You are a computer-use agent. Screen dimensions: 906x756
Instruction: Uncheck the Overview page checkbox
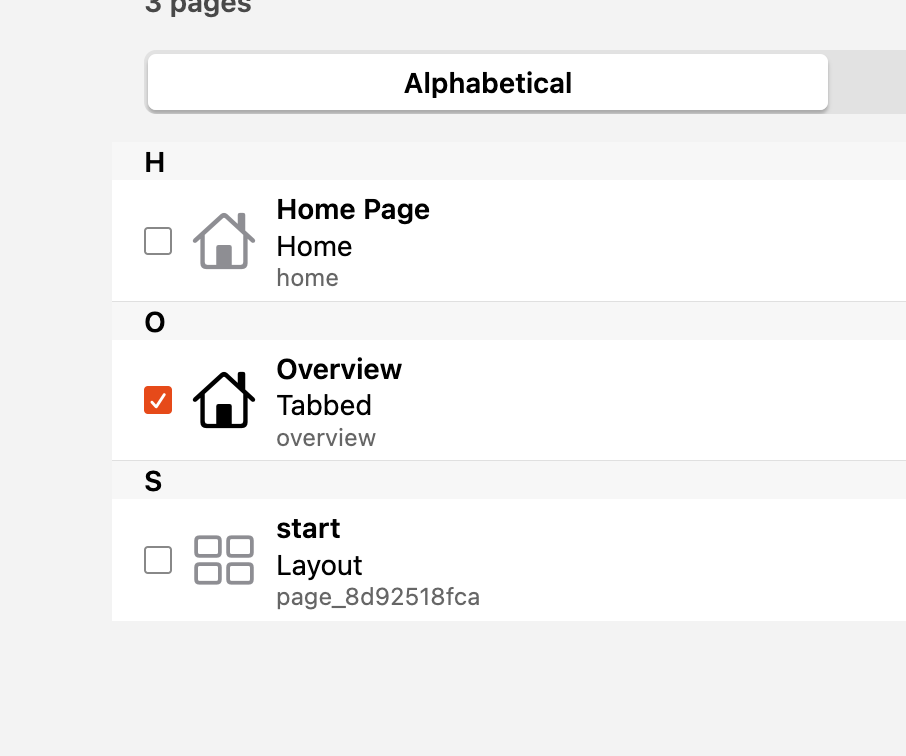(x=158, y=400)
